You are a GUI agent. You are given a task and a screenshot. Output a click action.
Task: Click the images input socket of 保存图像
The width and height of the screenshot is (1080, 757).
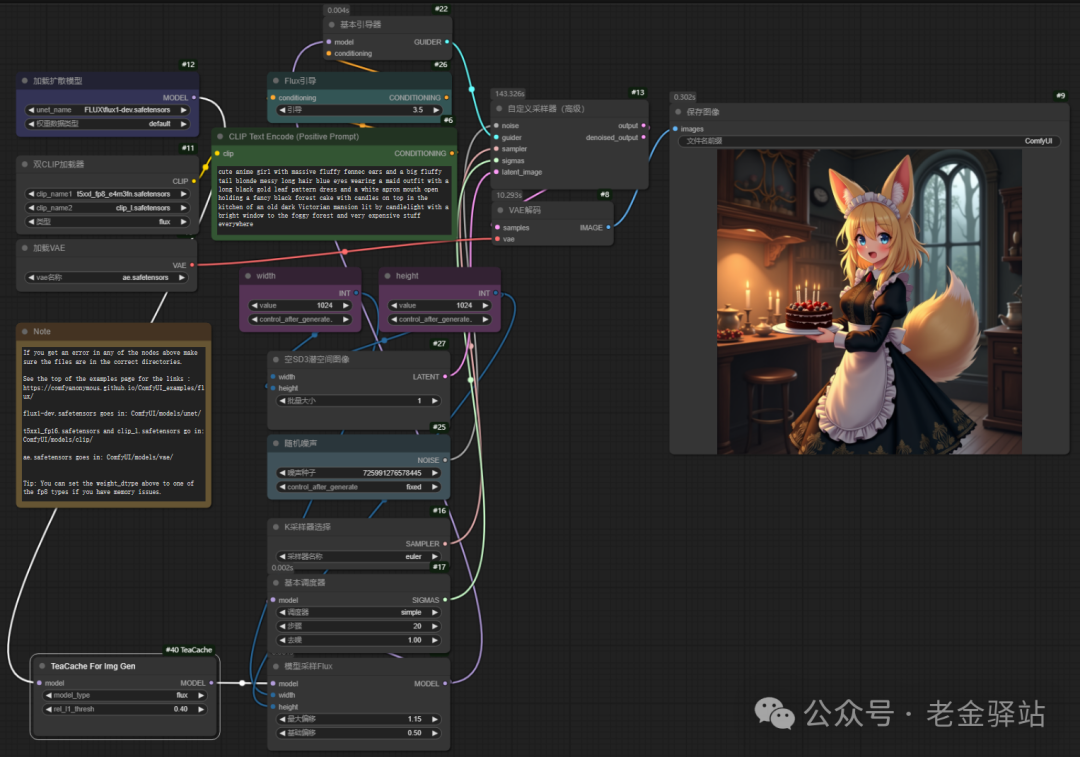675,129
